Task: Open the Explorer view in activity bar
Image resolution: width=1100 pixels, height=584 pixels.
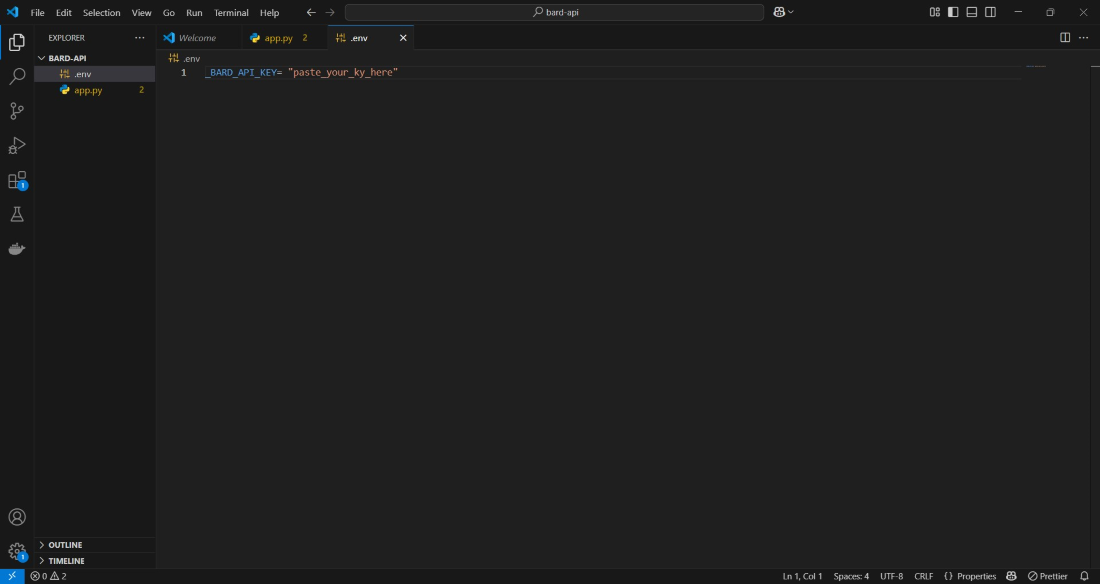Action: [x=17, y=42]
